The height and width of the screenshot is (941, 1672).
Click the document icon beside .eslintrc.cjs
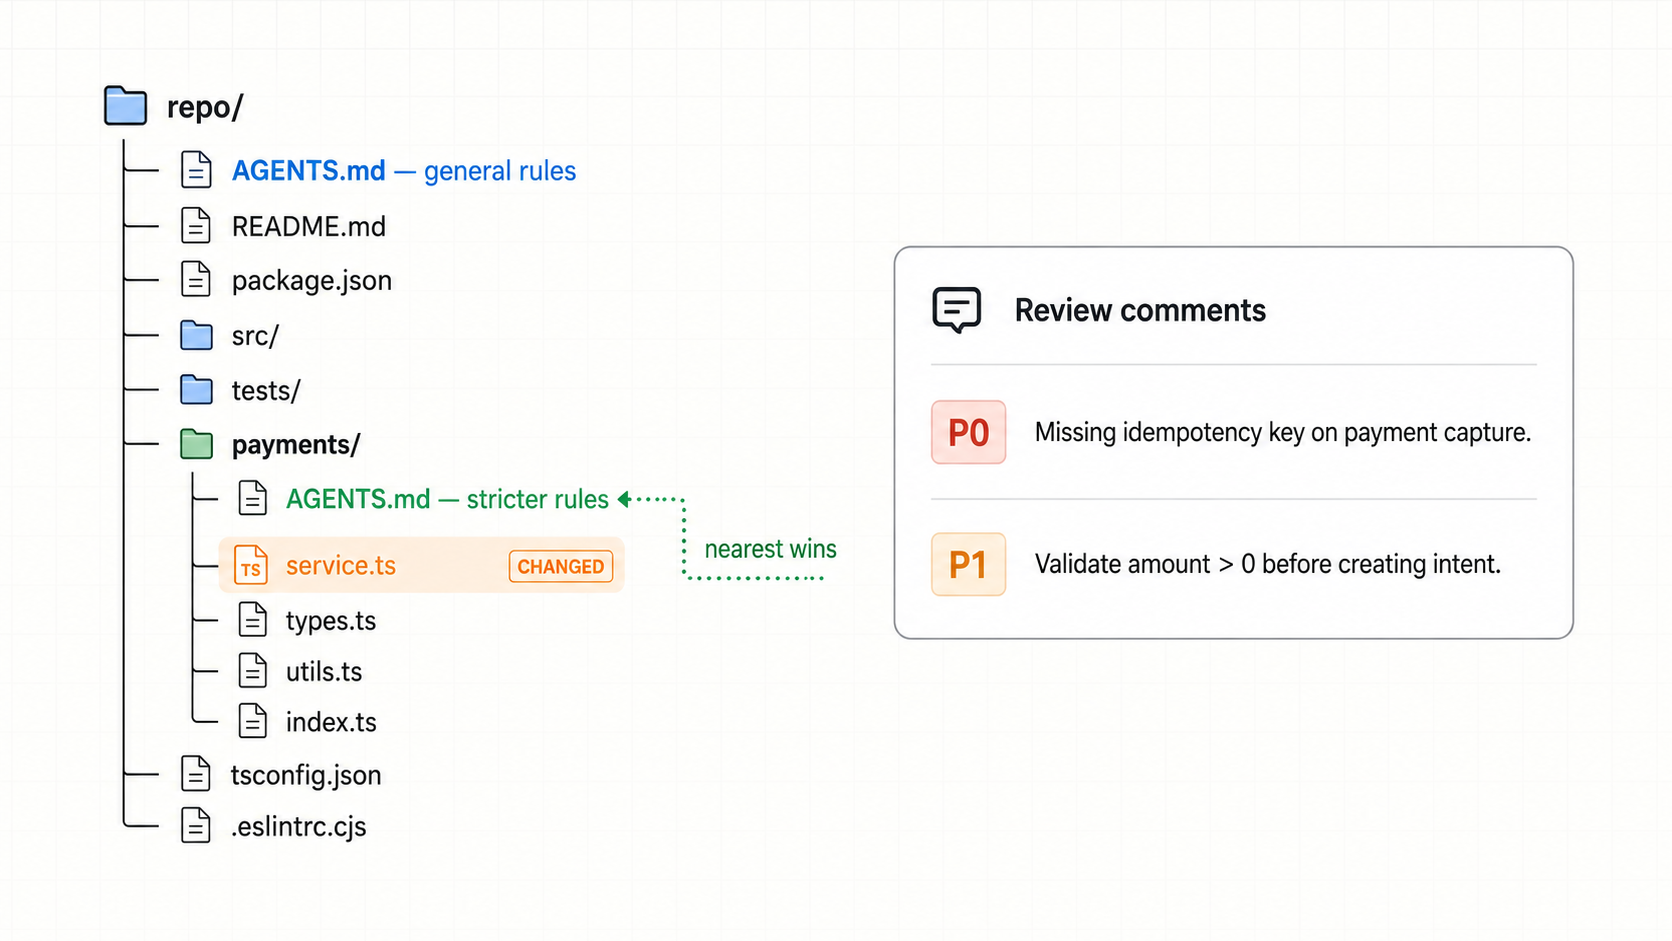click(196, 826)
